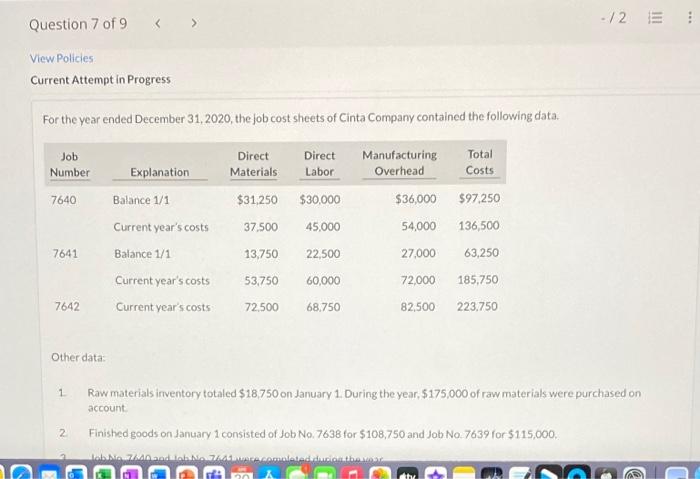Click the $30,000 direct labor value
The width and height of the screenshot is (700, 479).
pyautogui.click(x=320, y=200)
